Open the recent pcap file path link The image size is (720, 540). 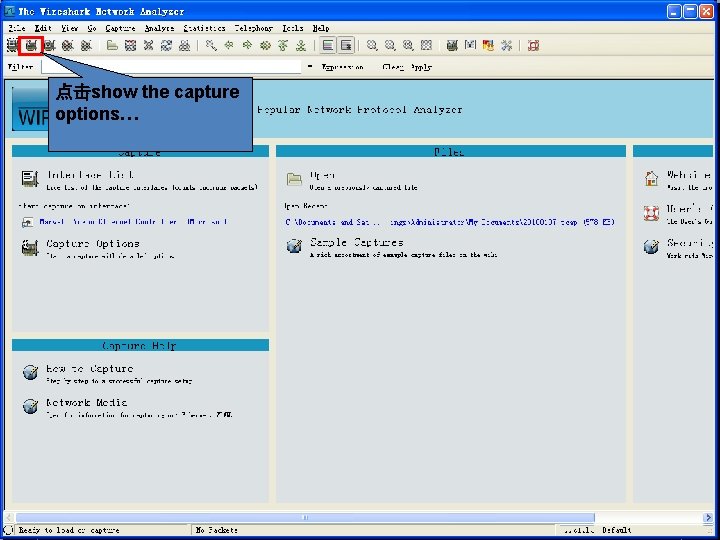pos(450,222)
